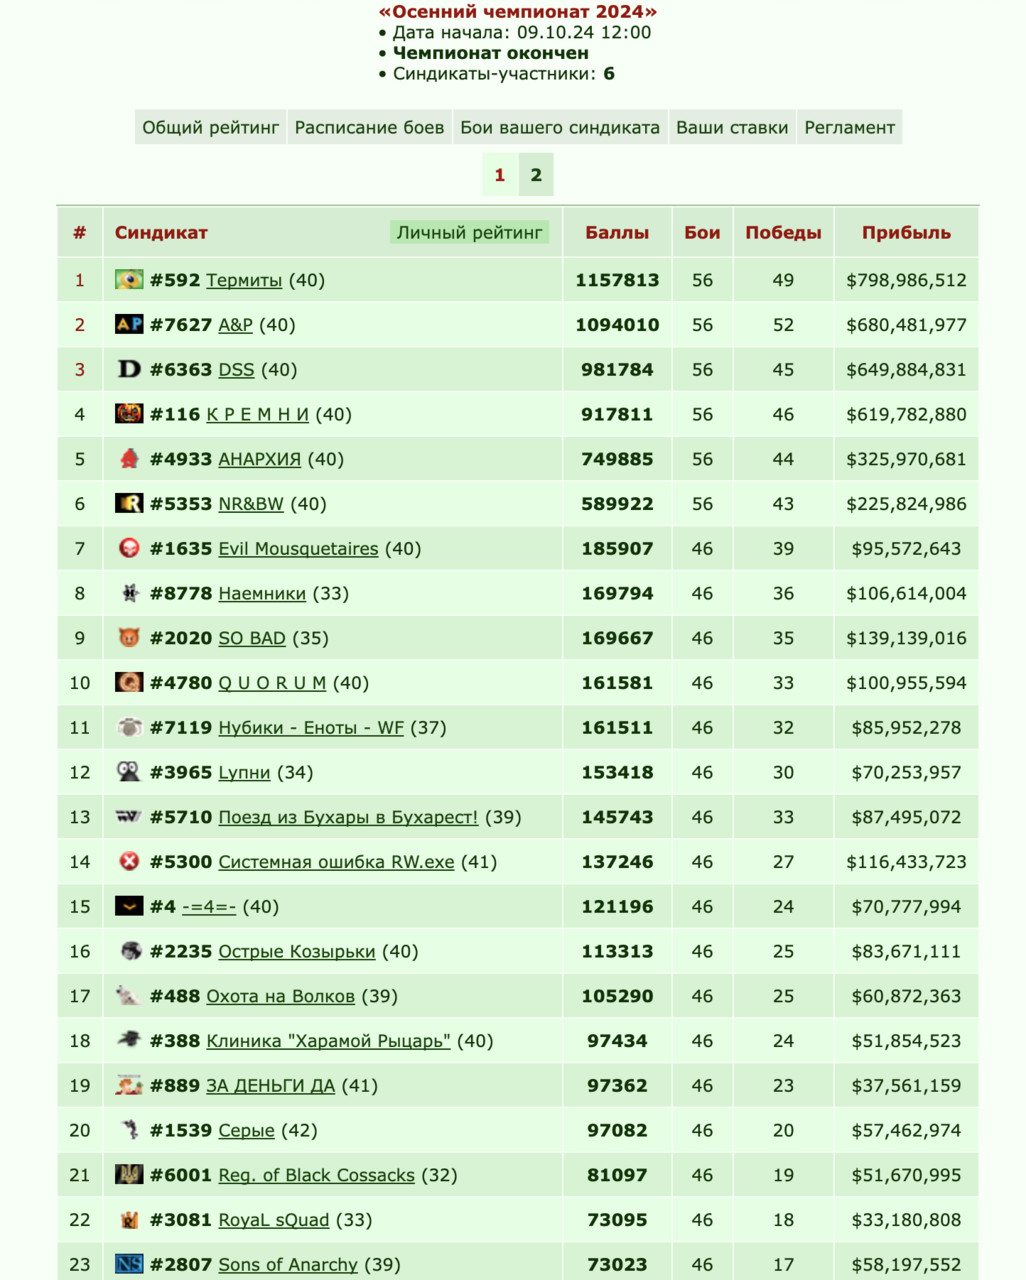Open the Reg. of Black Cossacks link
This screenshot has height=1280, width=1026.
pos(316,1175)
